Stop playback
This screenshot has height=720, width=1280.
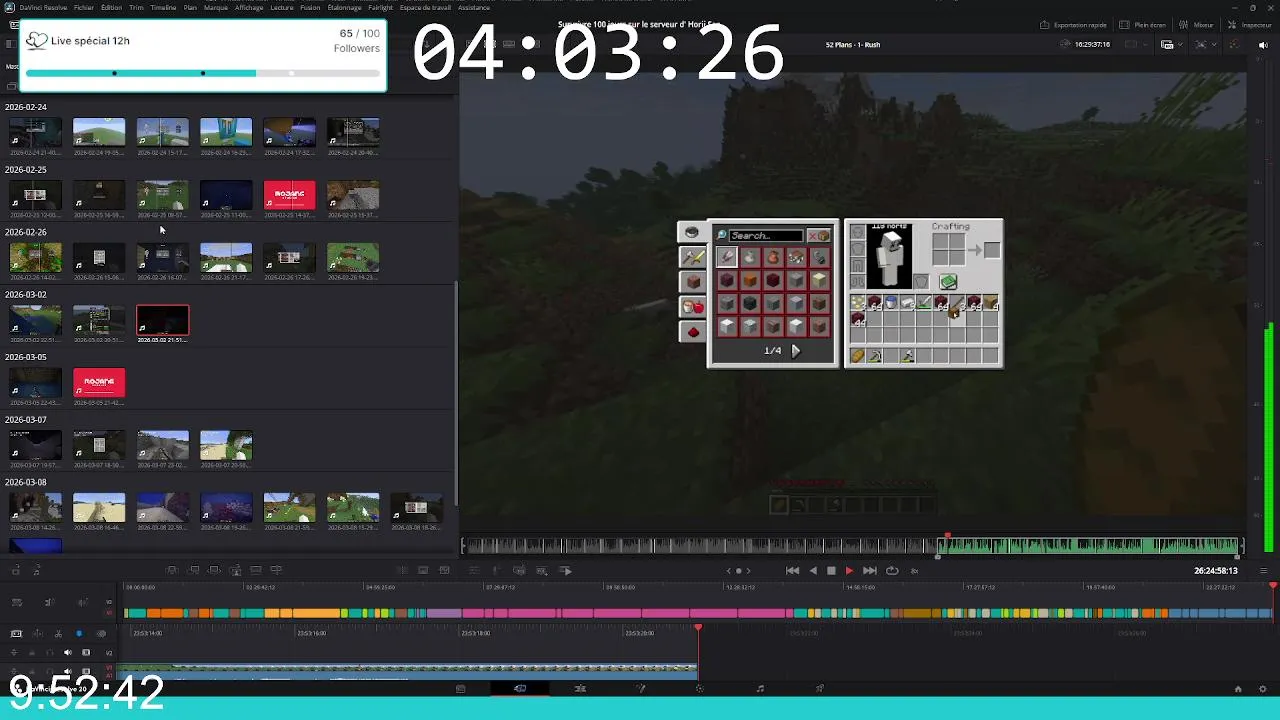click(831, 571)
